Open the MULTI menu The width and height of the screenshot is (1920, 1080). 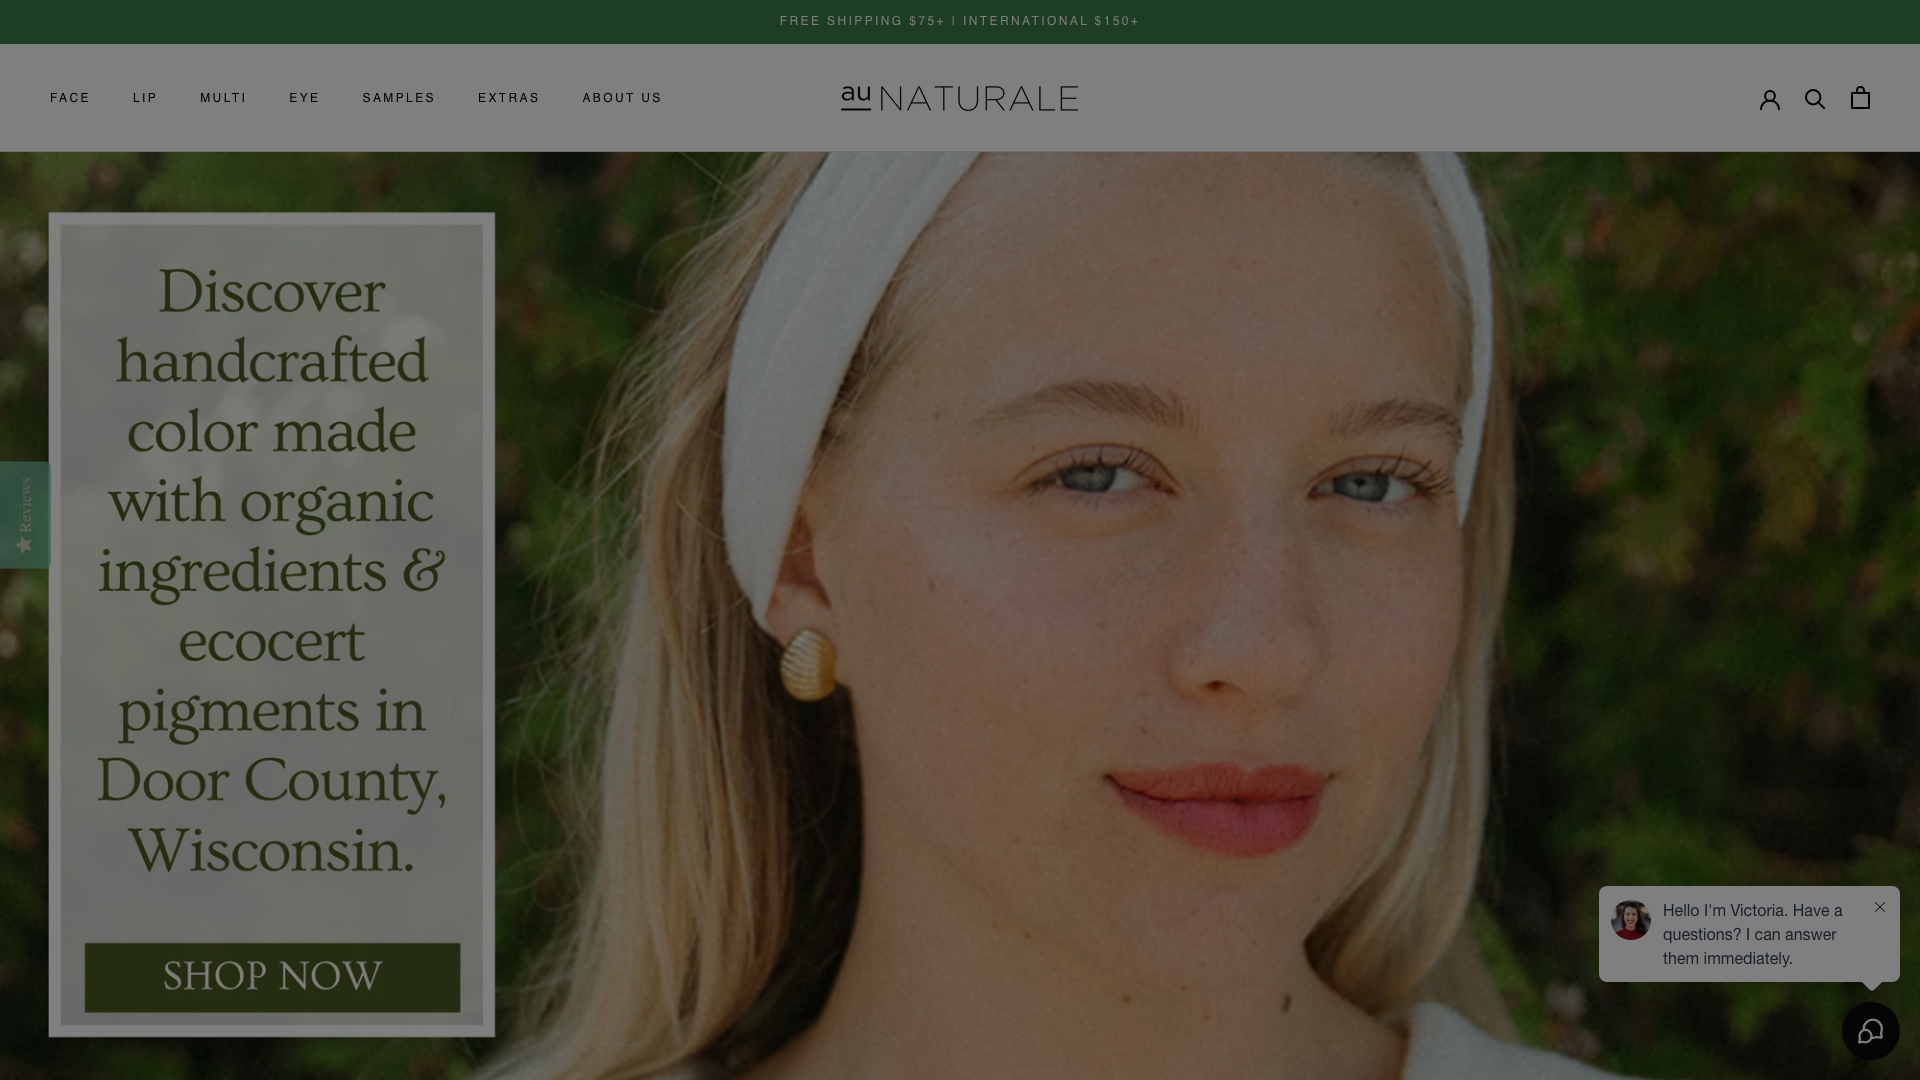(x=223, y=98)
